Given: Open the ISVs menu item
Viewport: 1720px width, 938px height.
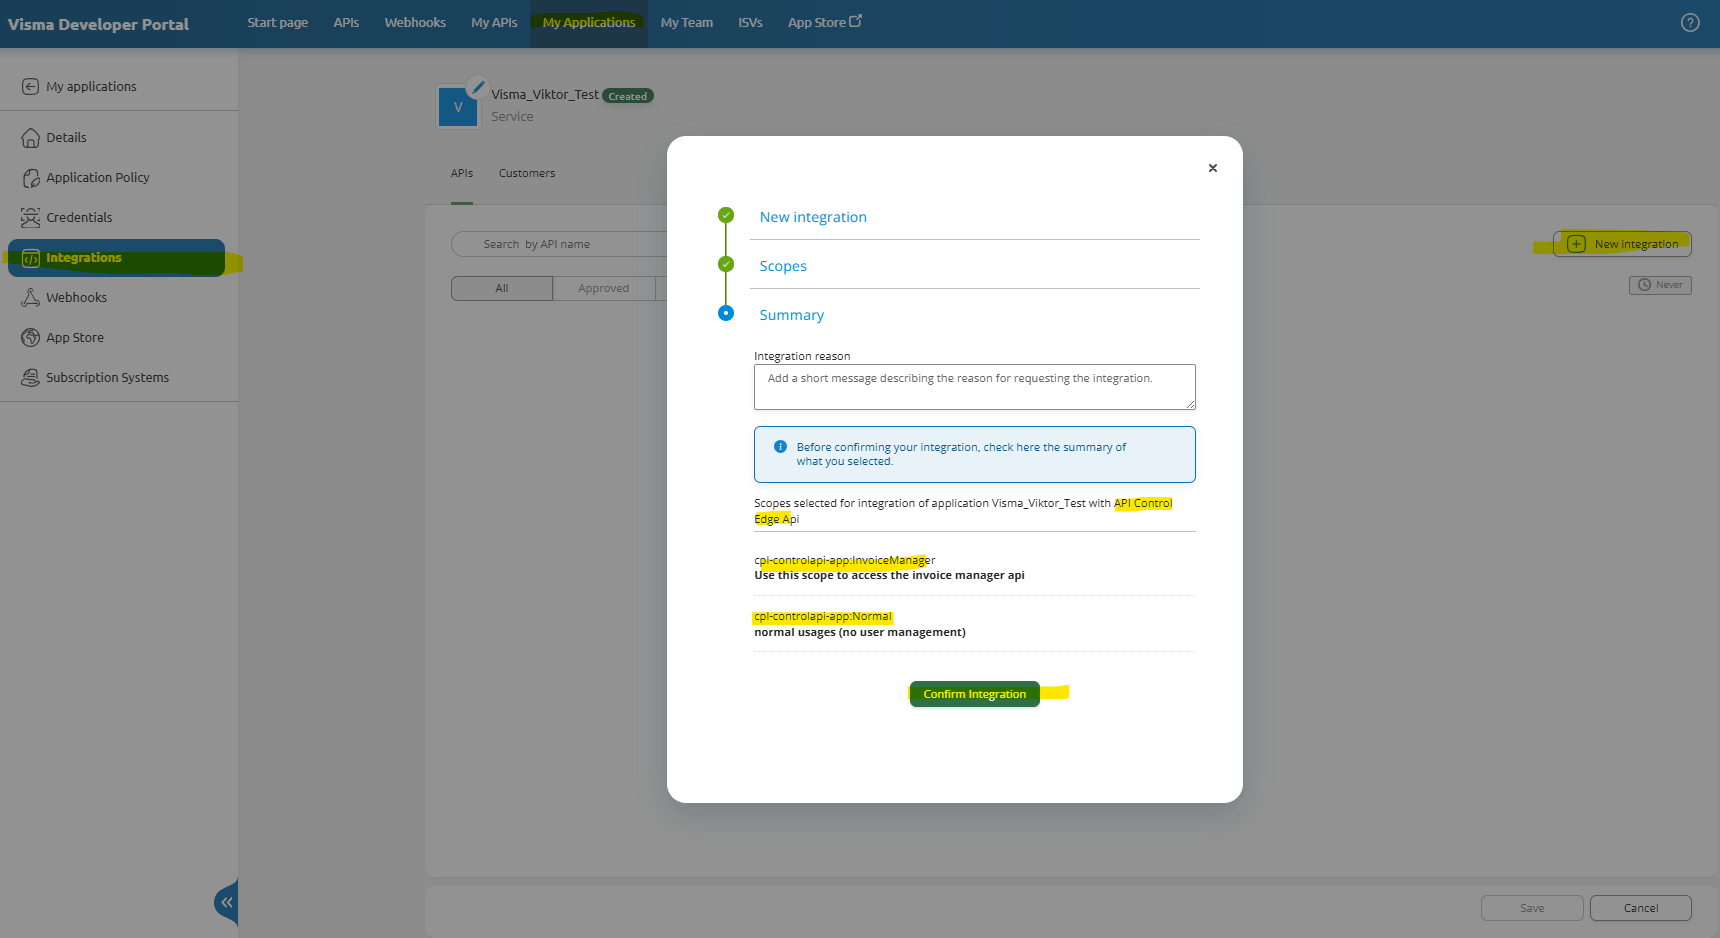Looking at the screenshot, I should (750, 23).
